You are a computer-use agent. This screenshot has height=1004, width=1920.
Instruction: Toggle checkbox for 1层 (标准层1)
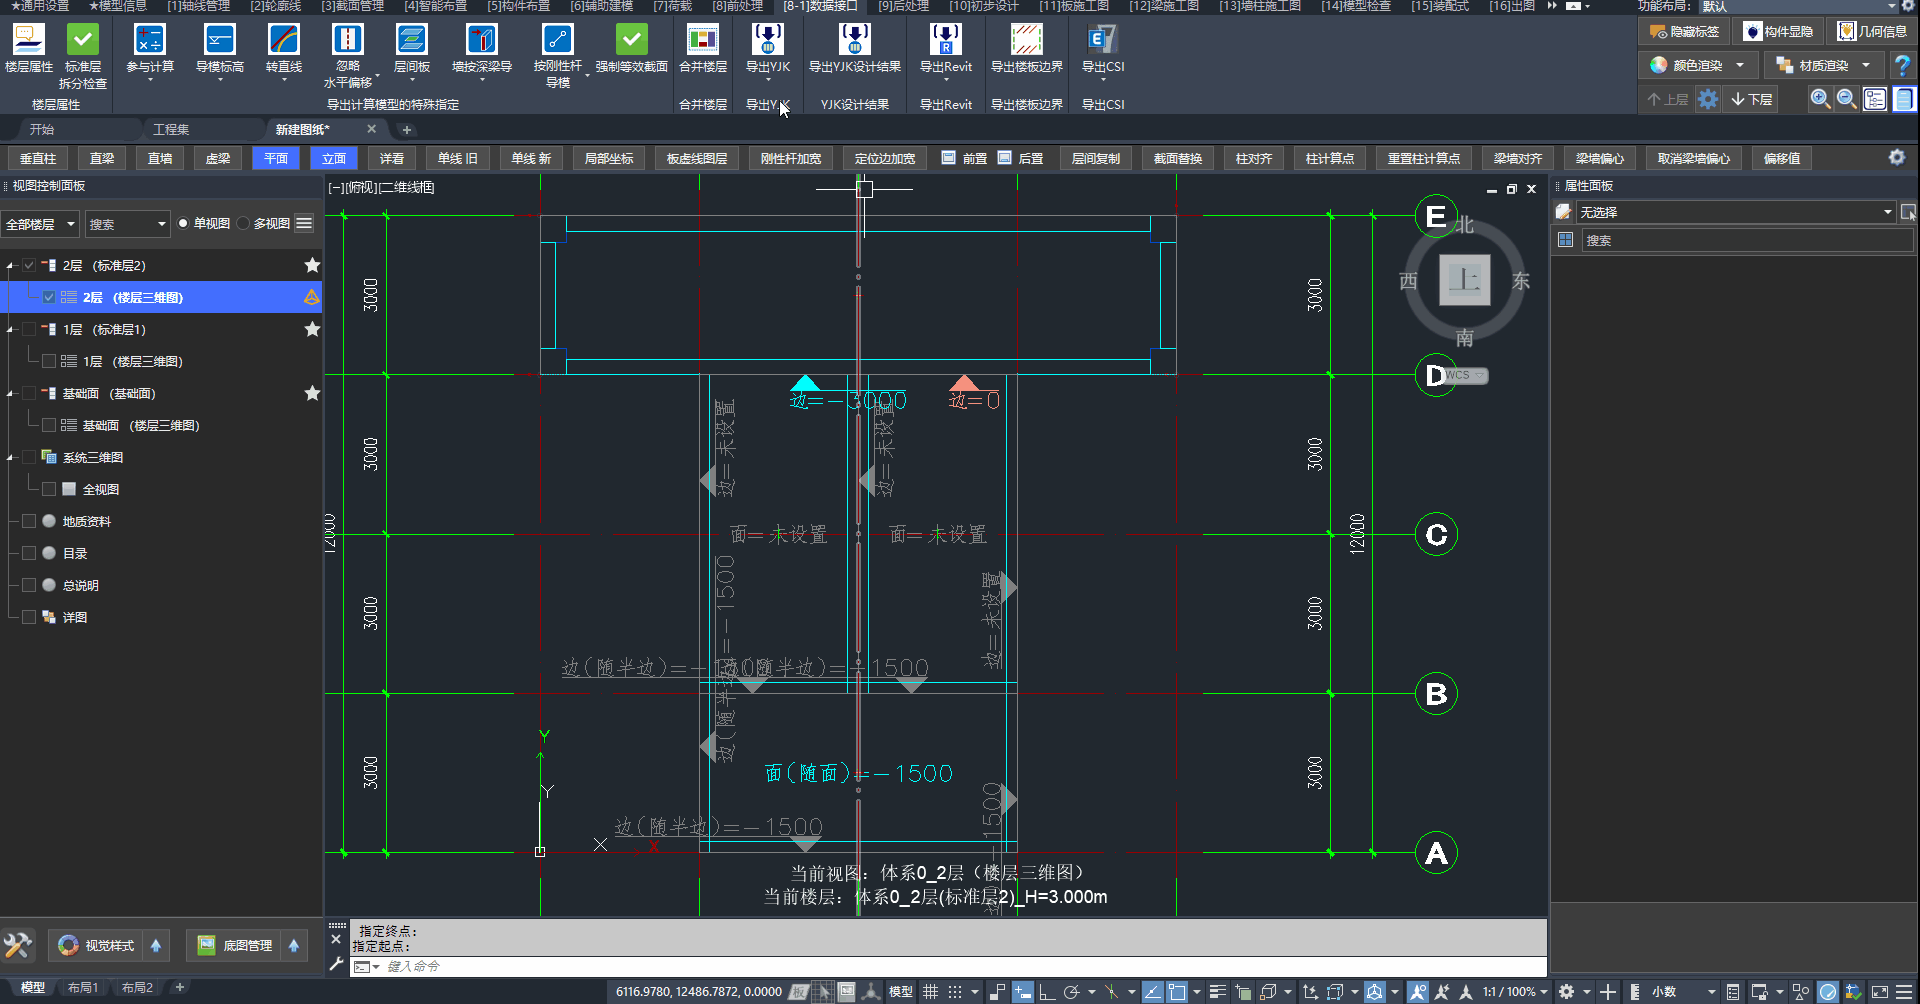[29, 329]
